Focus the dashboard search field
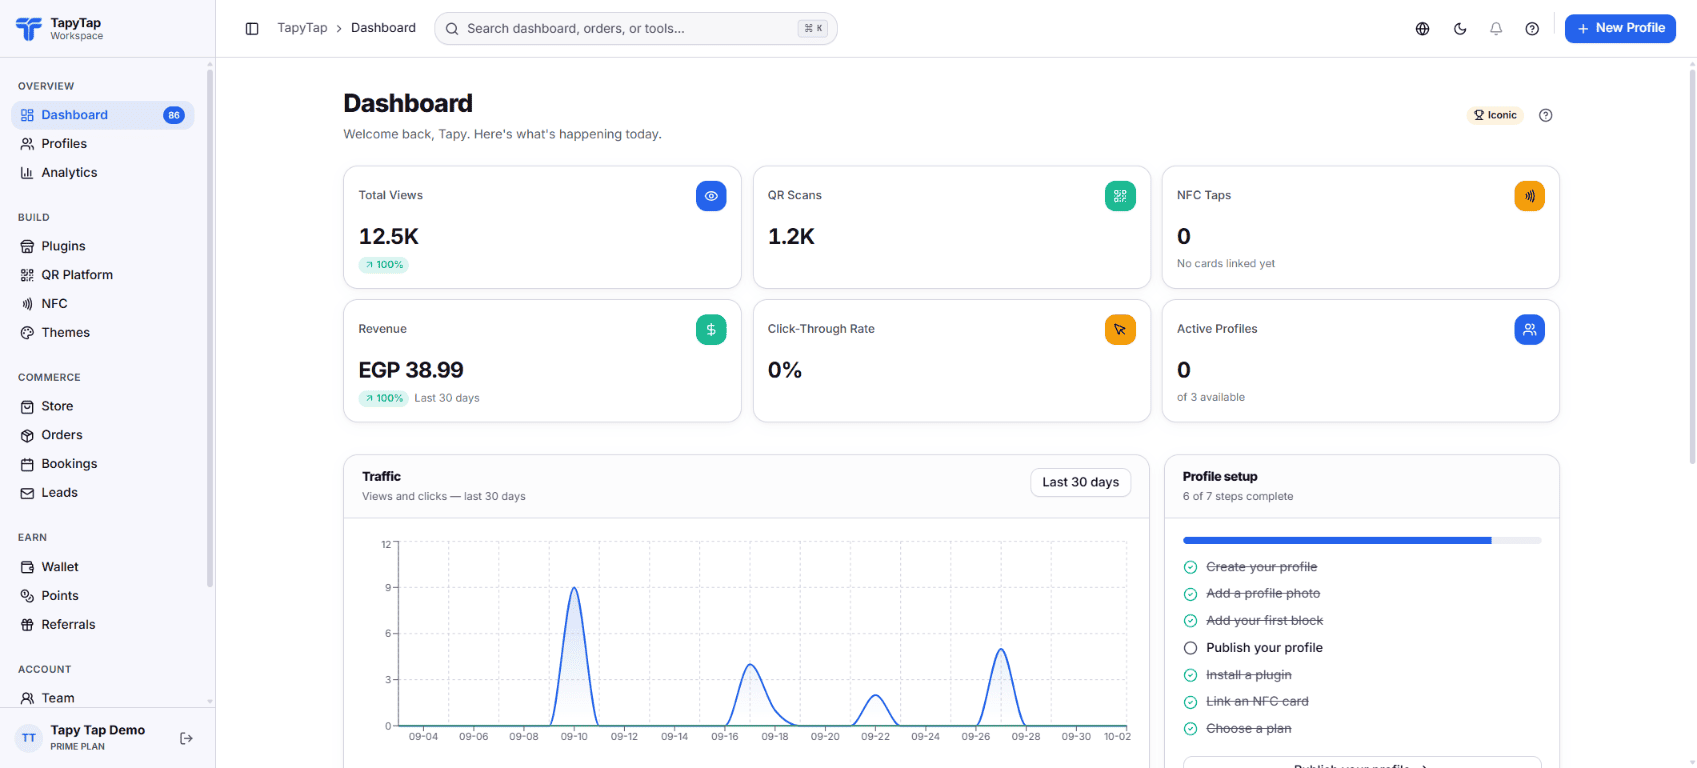 [636, 28]
